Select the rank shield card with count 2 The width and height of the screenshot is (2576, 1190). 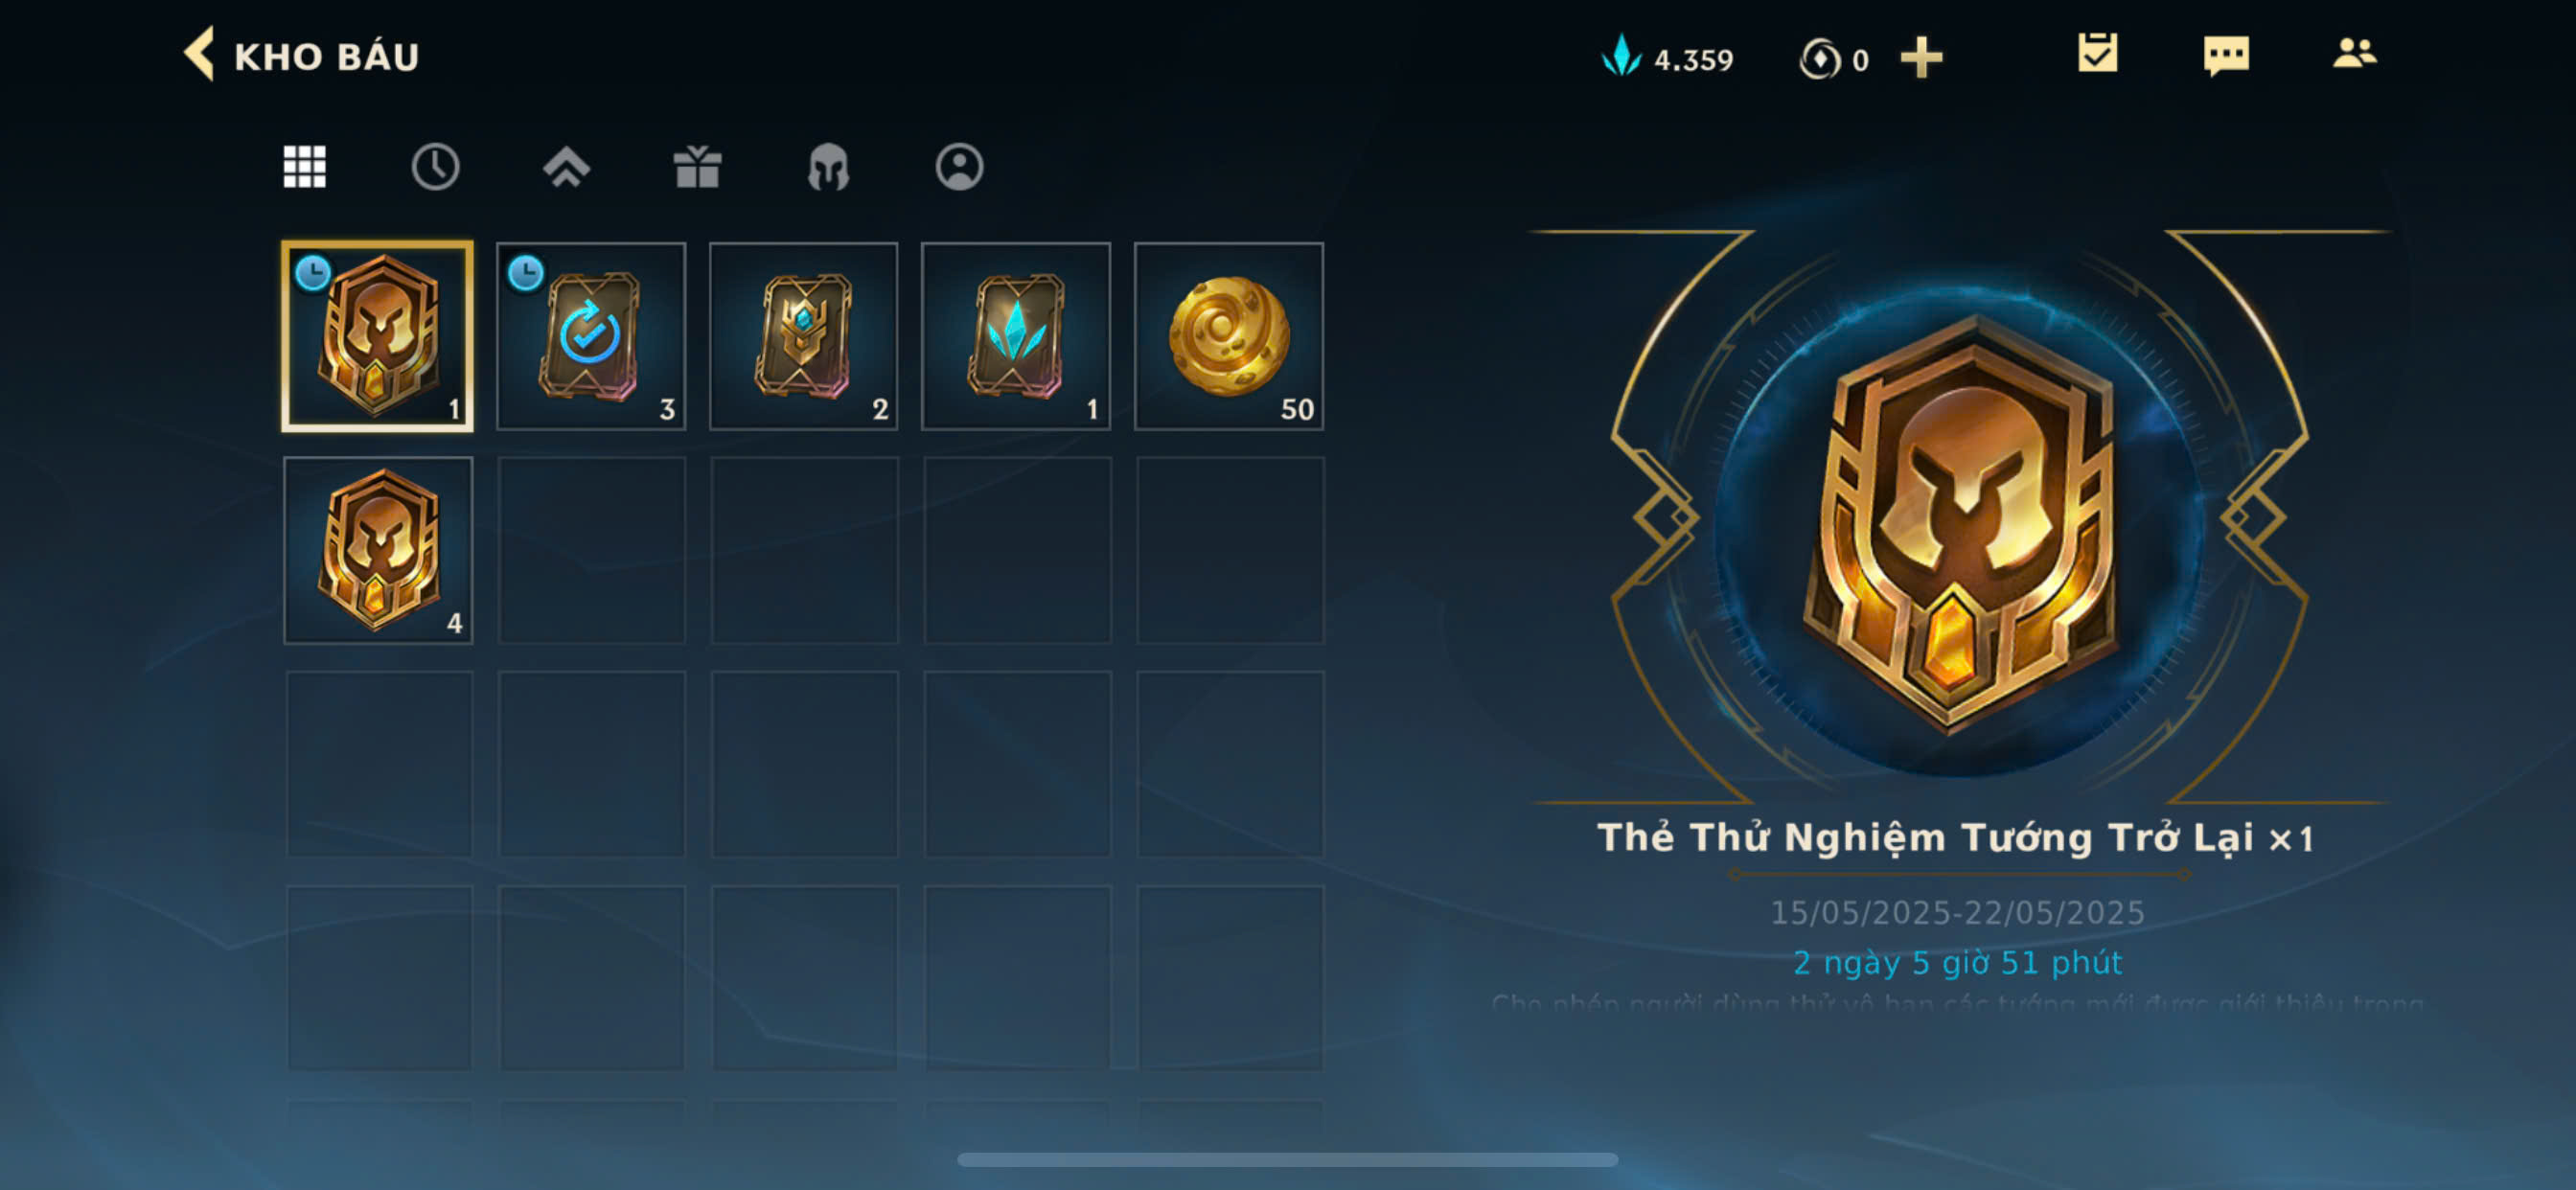pyautogui.click(x=803, y=336)
